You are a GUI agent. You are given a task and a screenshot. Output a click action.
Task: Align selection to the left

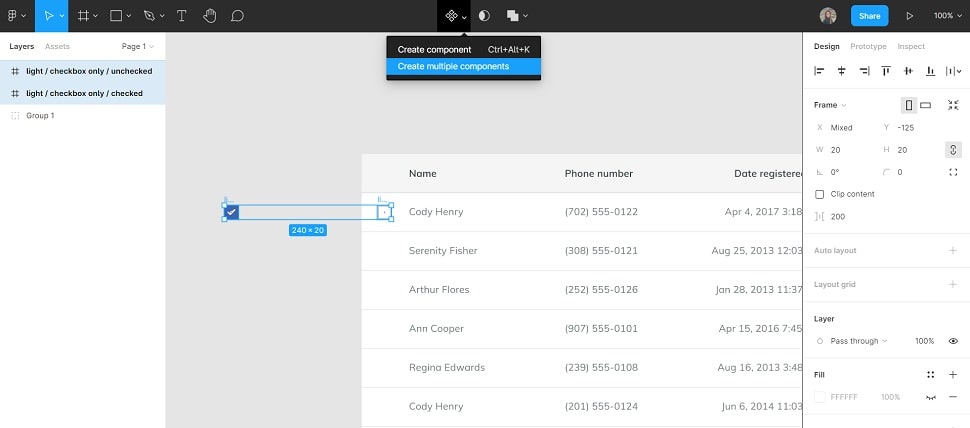[819, 71]
